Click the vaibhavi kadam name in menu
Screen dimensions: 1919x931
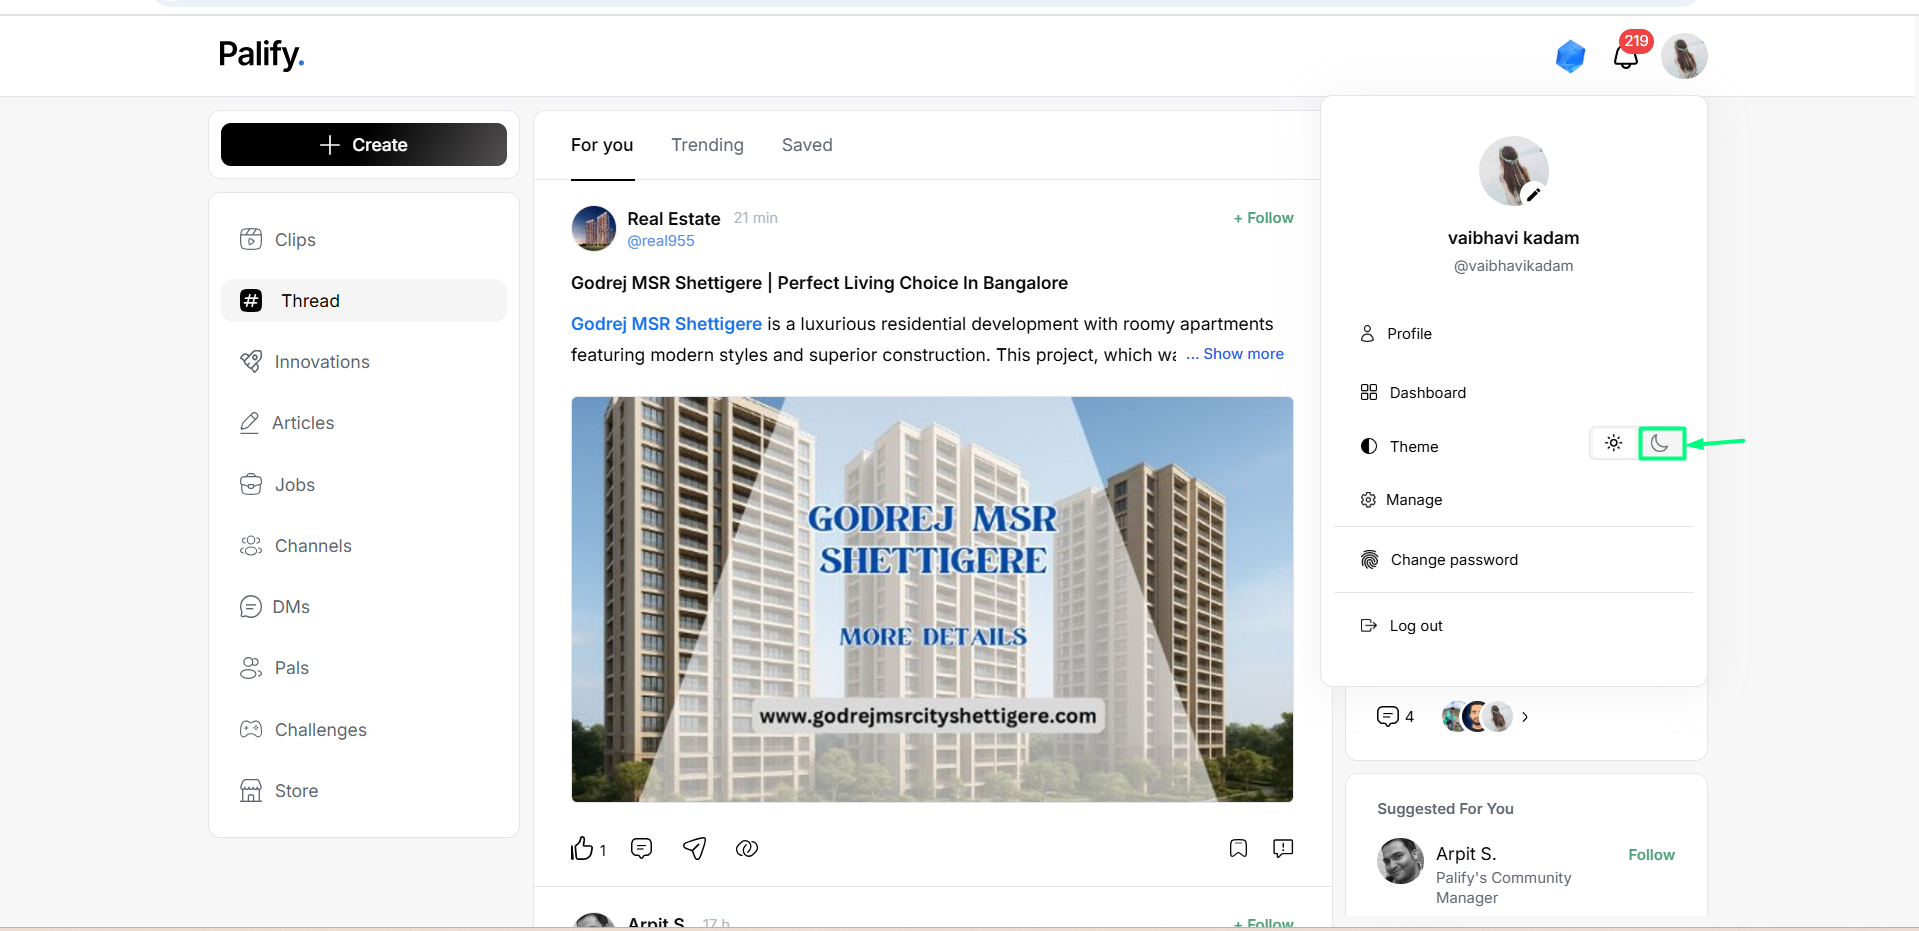(x=1513, y=238)
